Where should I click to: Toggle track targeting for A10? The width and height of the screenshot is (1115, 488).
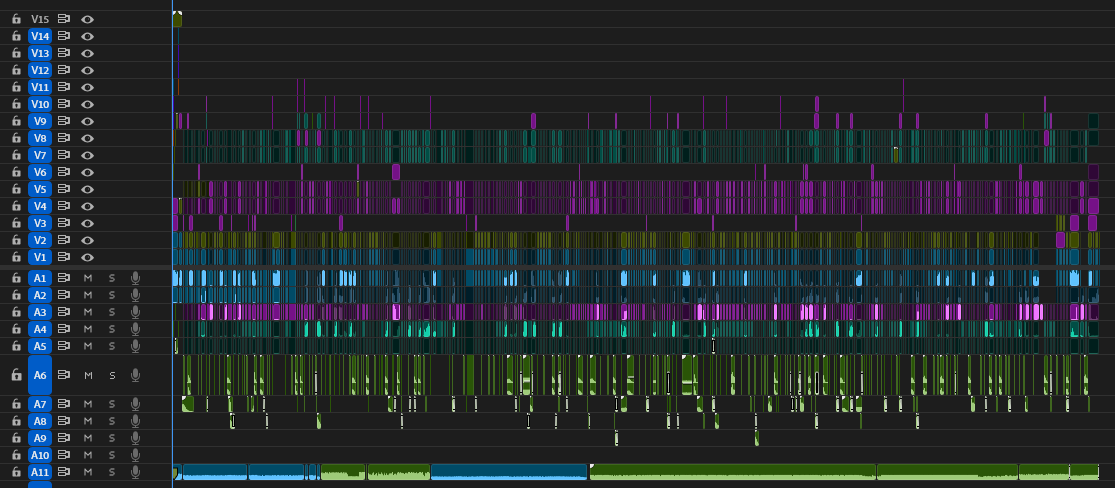click(x=40, y=455)
